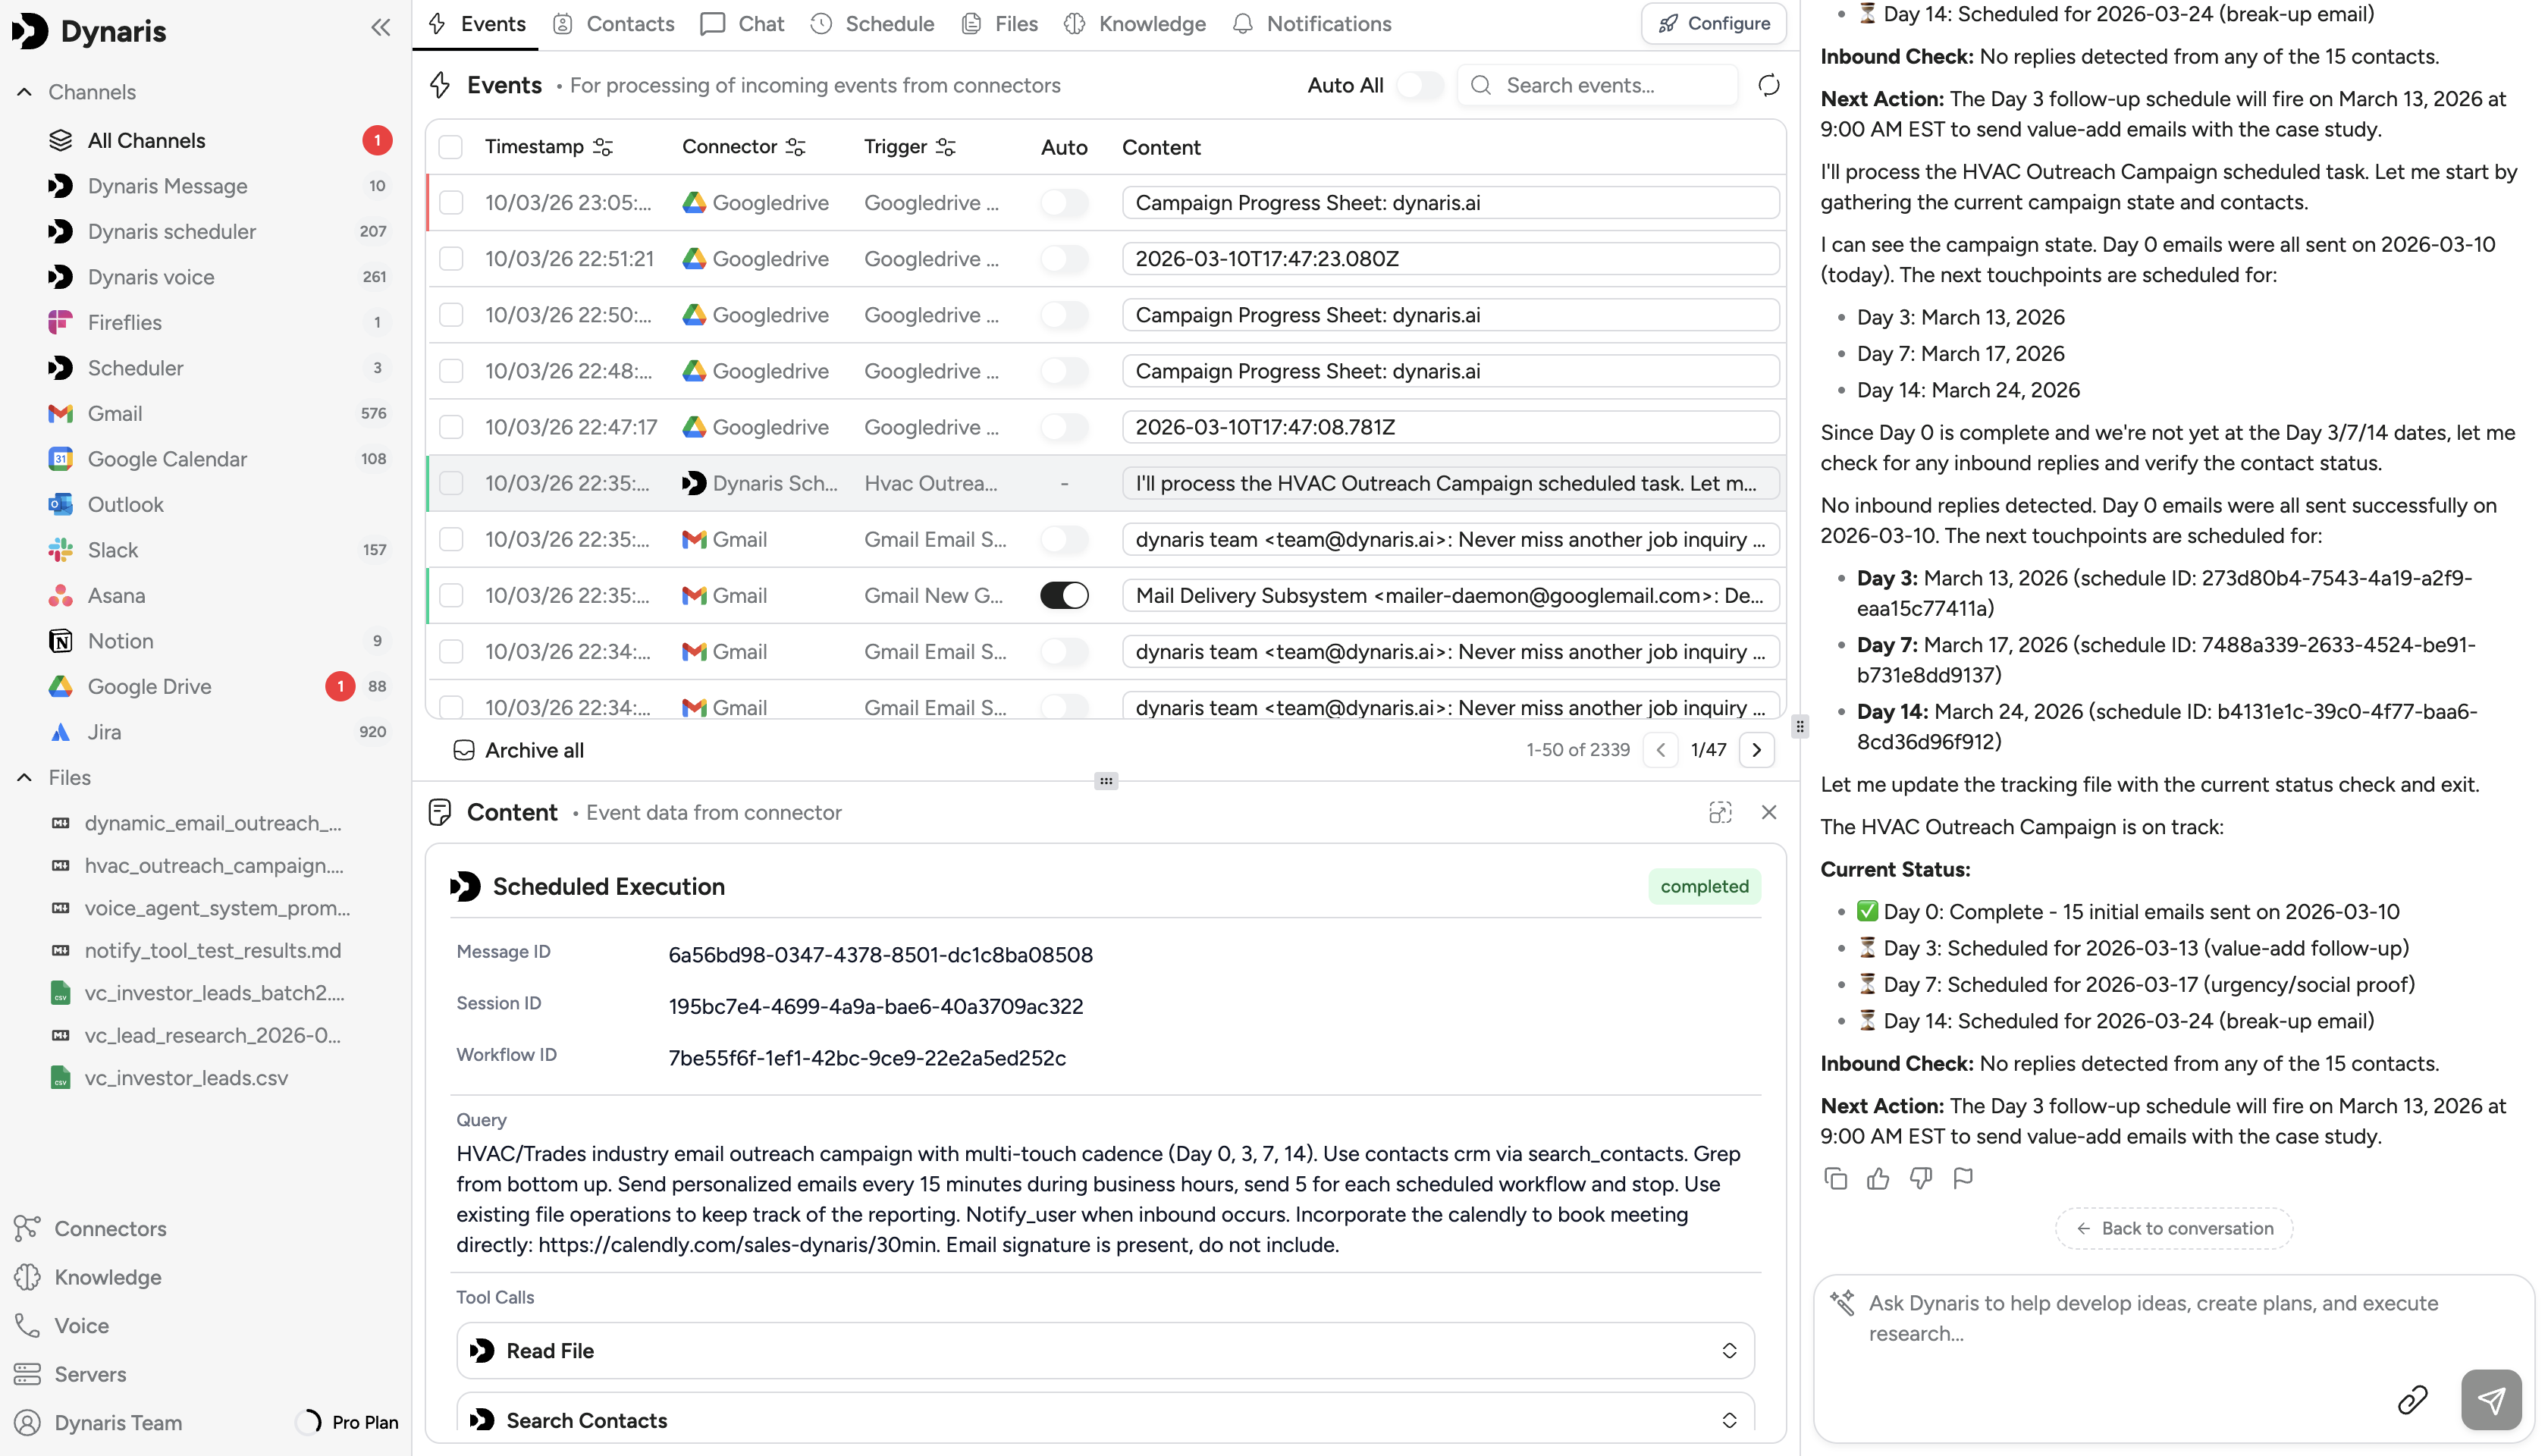The width and height of the screenshot is (2548, 1456).
Task: Disable auto for Mail Delivery Subsystem event
Action: point(1063,596)
